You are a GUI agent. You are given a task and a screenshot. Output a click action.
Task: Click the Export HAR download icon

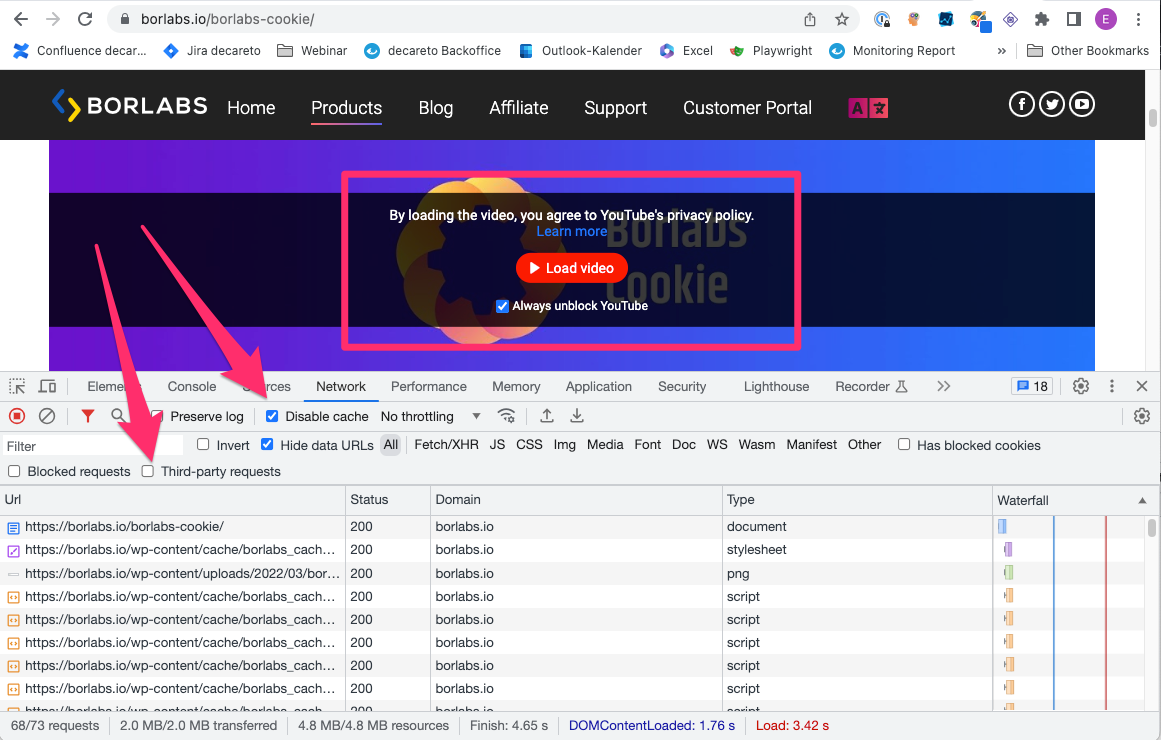[577, 416]
